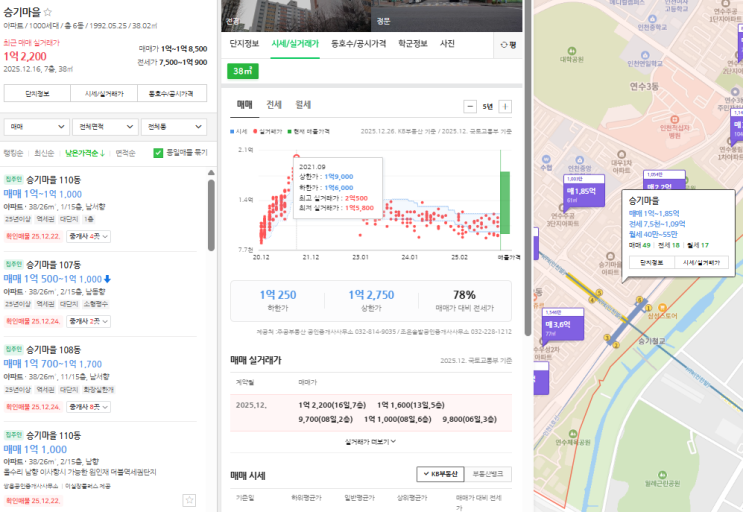This screenshot has width=743, height=512.
Task: Click the listing scrollbar up arrow
Action: pos(211,173)
